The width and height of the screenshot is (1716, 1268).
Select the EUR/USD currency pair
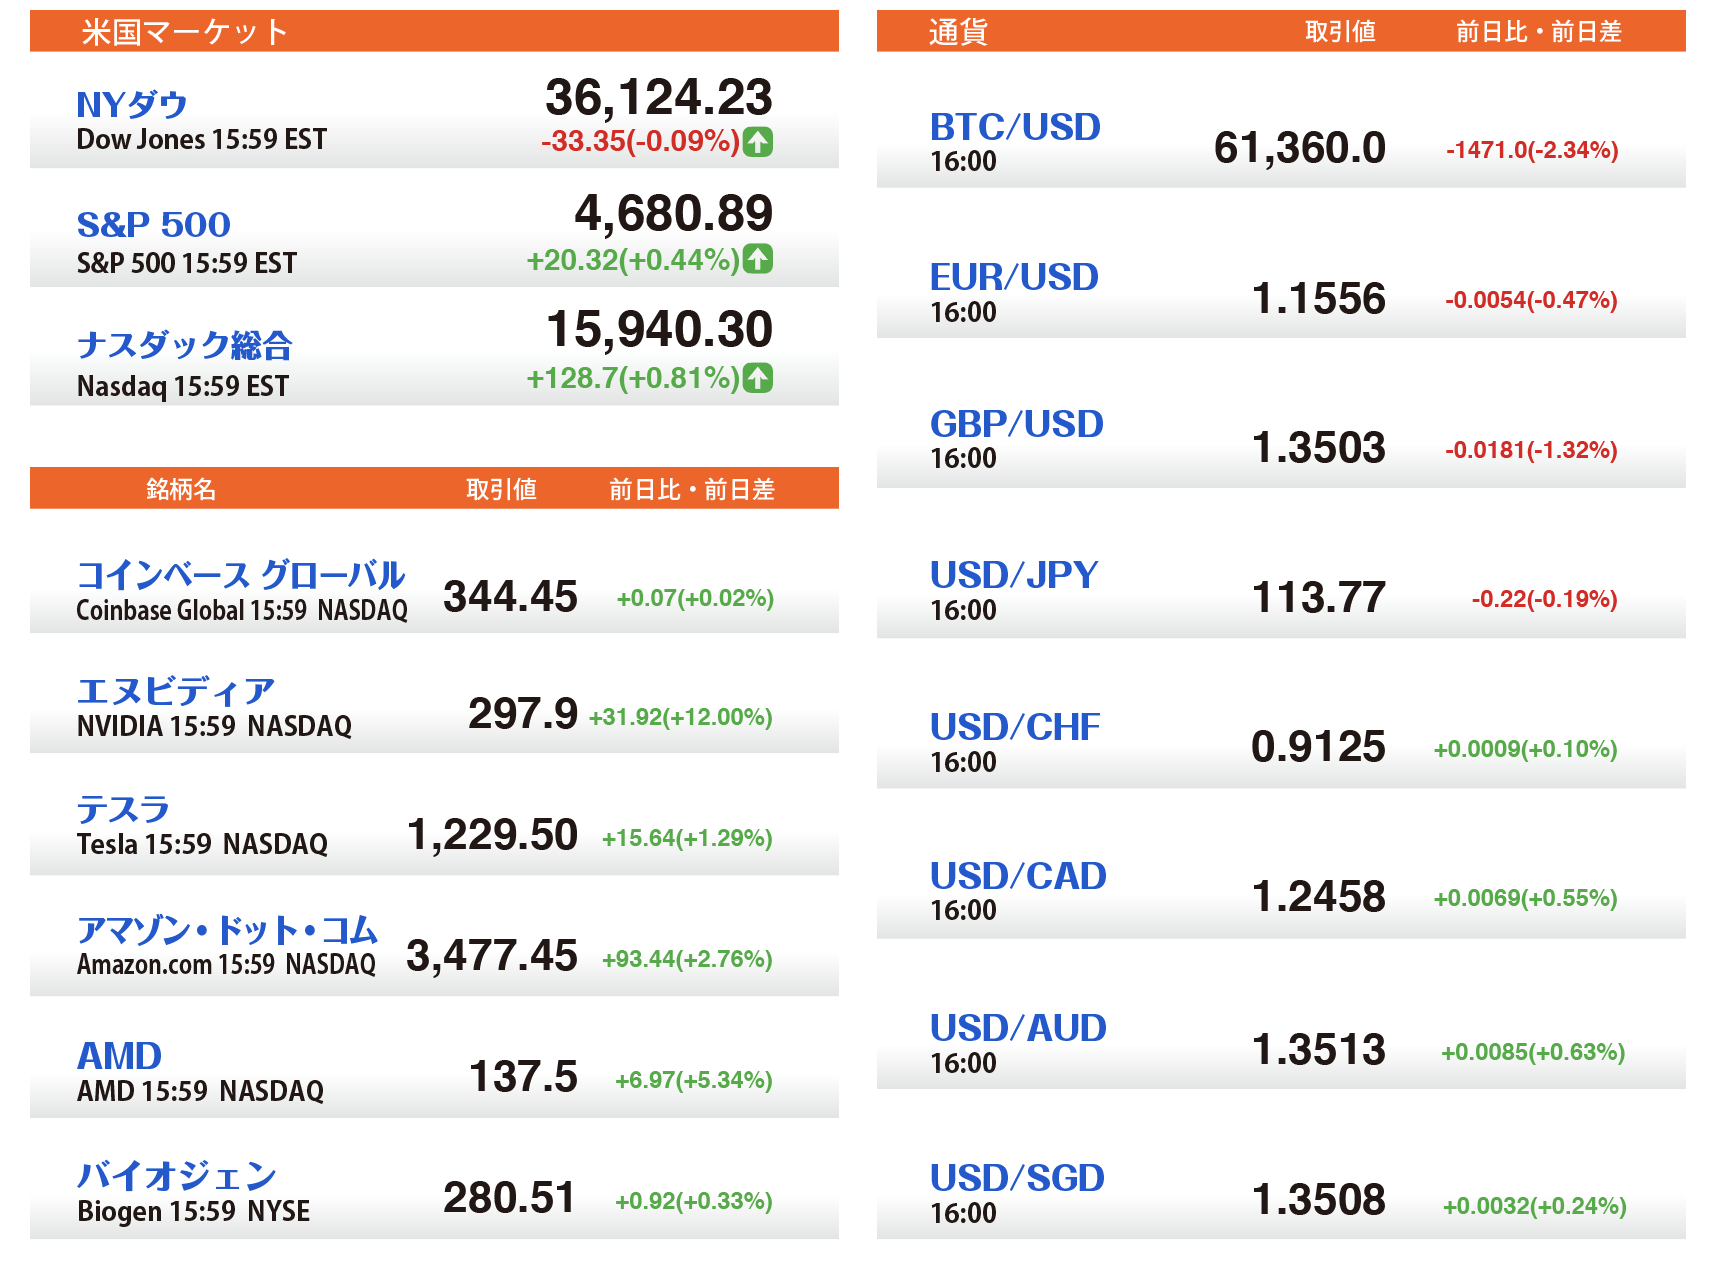(x=1014, y=277)
